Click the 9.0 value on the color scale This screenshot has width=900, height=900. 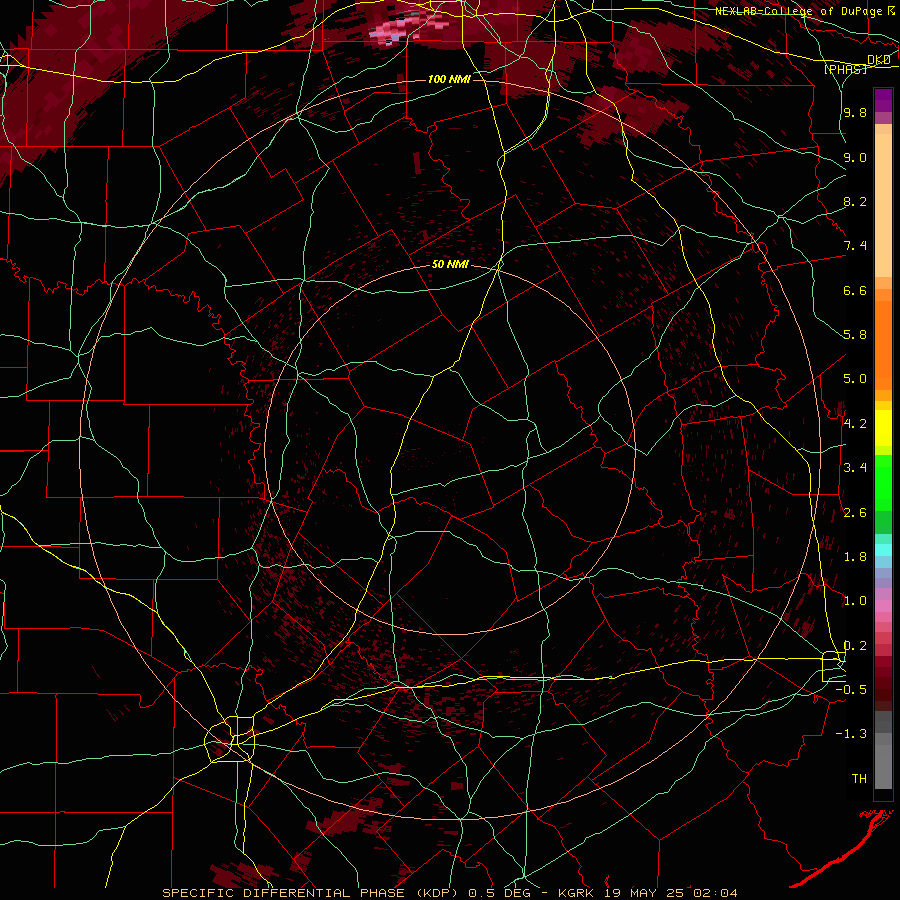855,157
